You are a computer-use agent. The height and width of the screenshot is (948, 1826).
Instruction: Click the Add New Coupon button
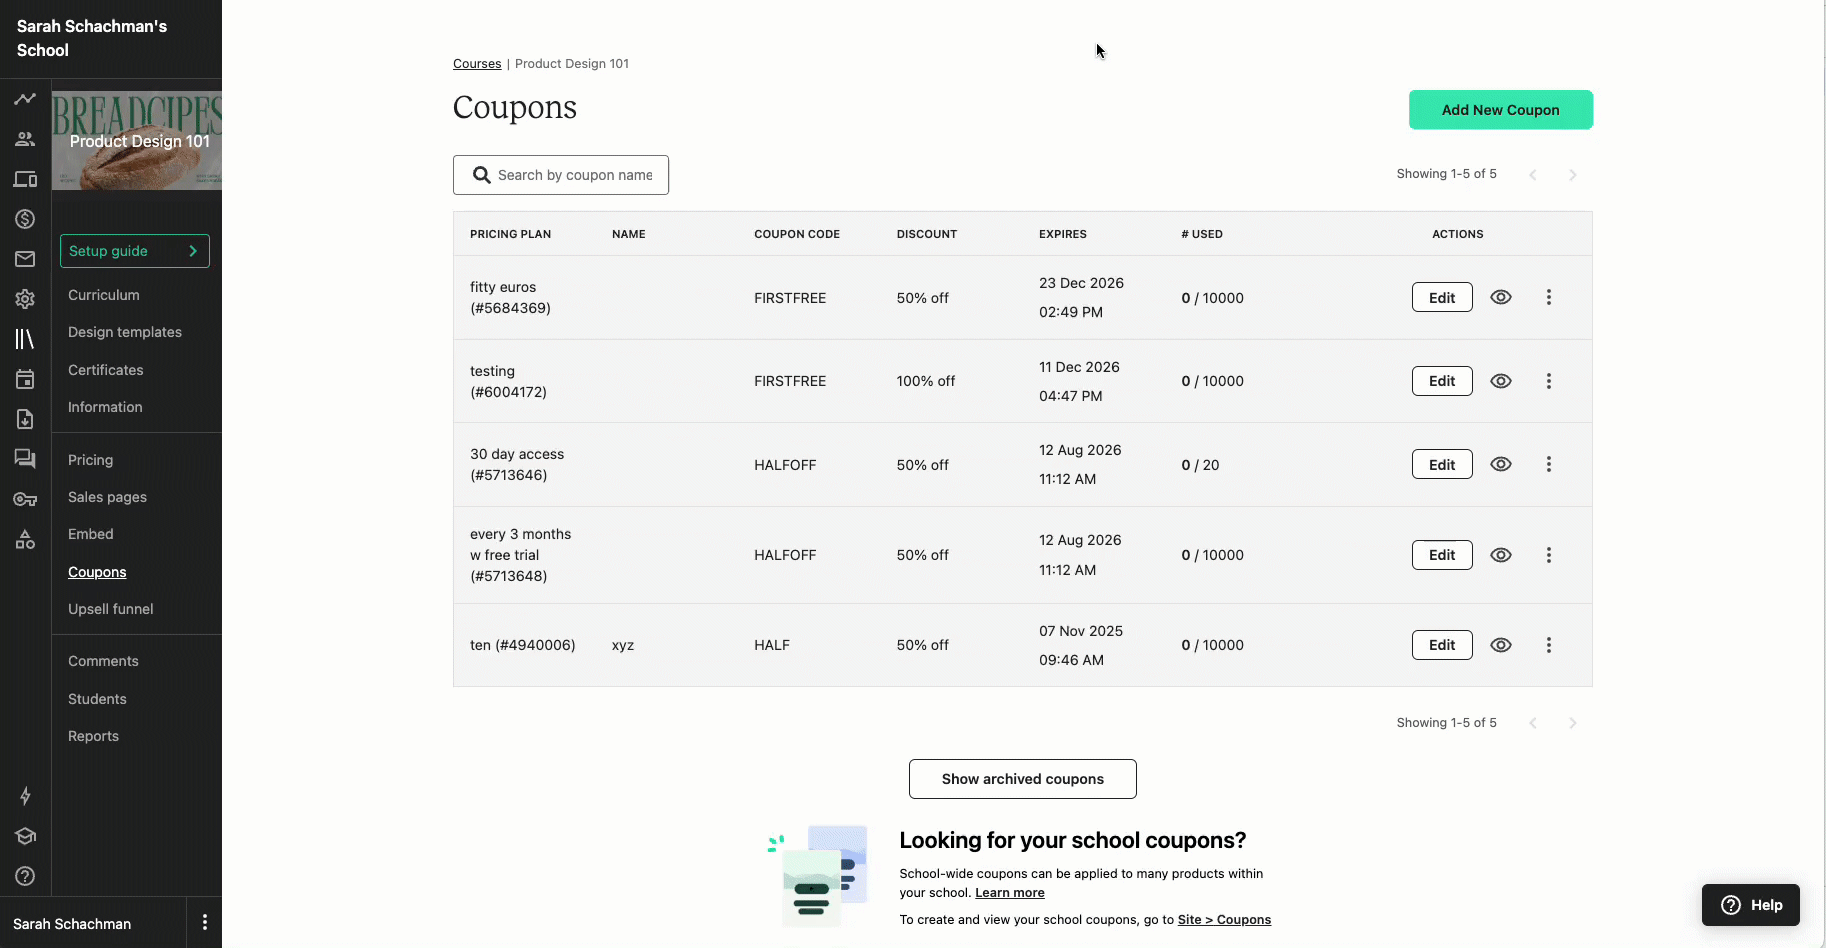point(1501,110)
